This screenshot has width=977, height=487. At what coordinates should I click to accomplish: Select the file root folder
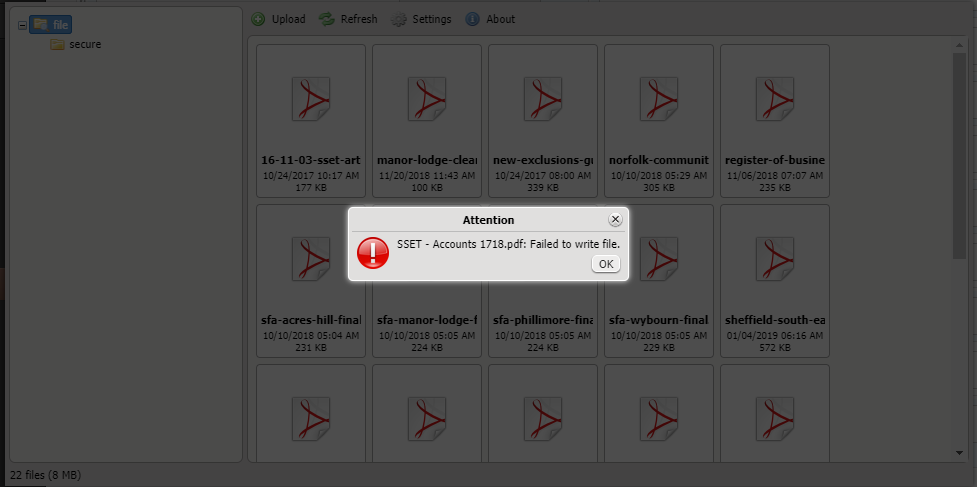(x=50, y=25)
